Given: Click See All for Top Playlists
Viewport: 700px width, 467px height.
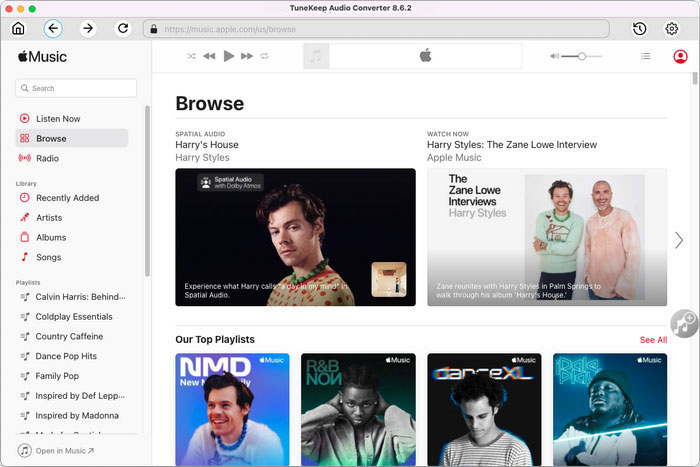Looking at the screenshot, I should (x=653, y=340).
